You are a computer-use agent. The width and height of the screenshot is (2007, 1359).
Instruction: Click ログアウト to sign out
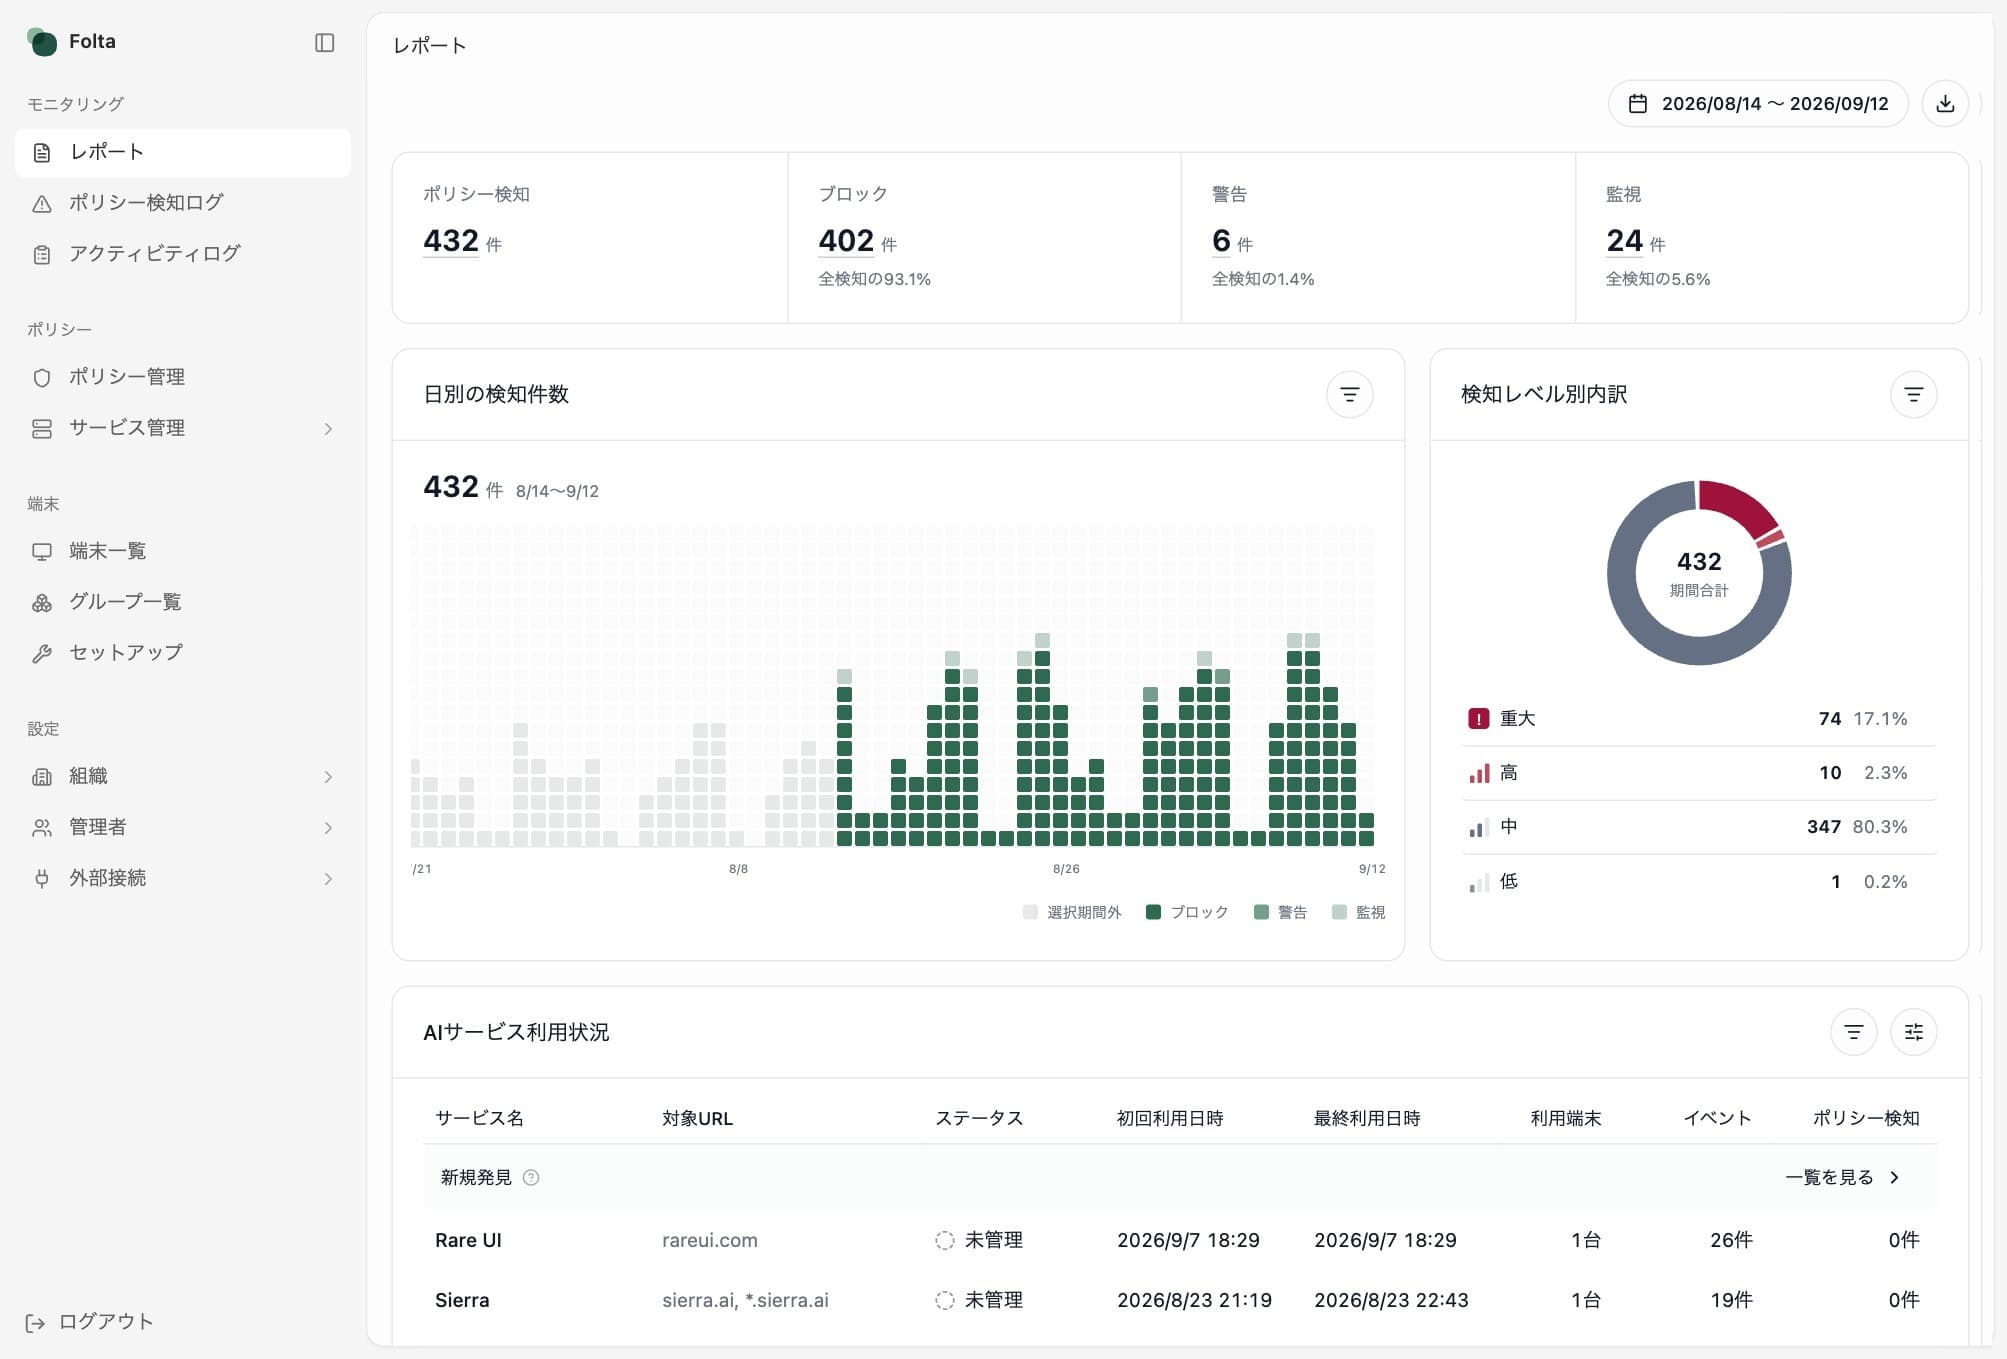click(x=90, y=1323)
